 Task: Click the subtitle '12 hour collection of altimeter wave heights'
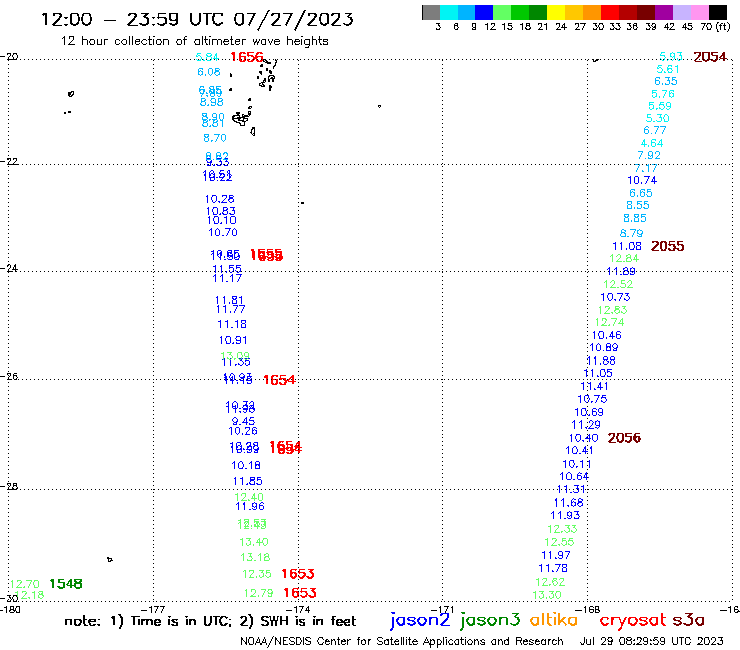click(194, 41)
